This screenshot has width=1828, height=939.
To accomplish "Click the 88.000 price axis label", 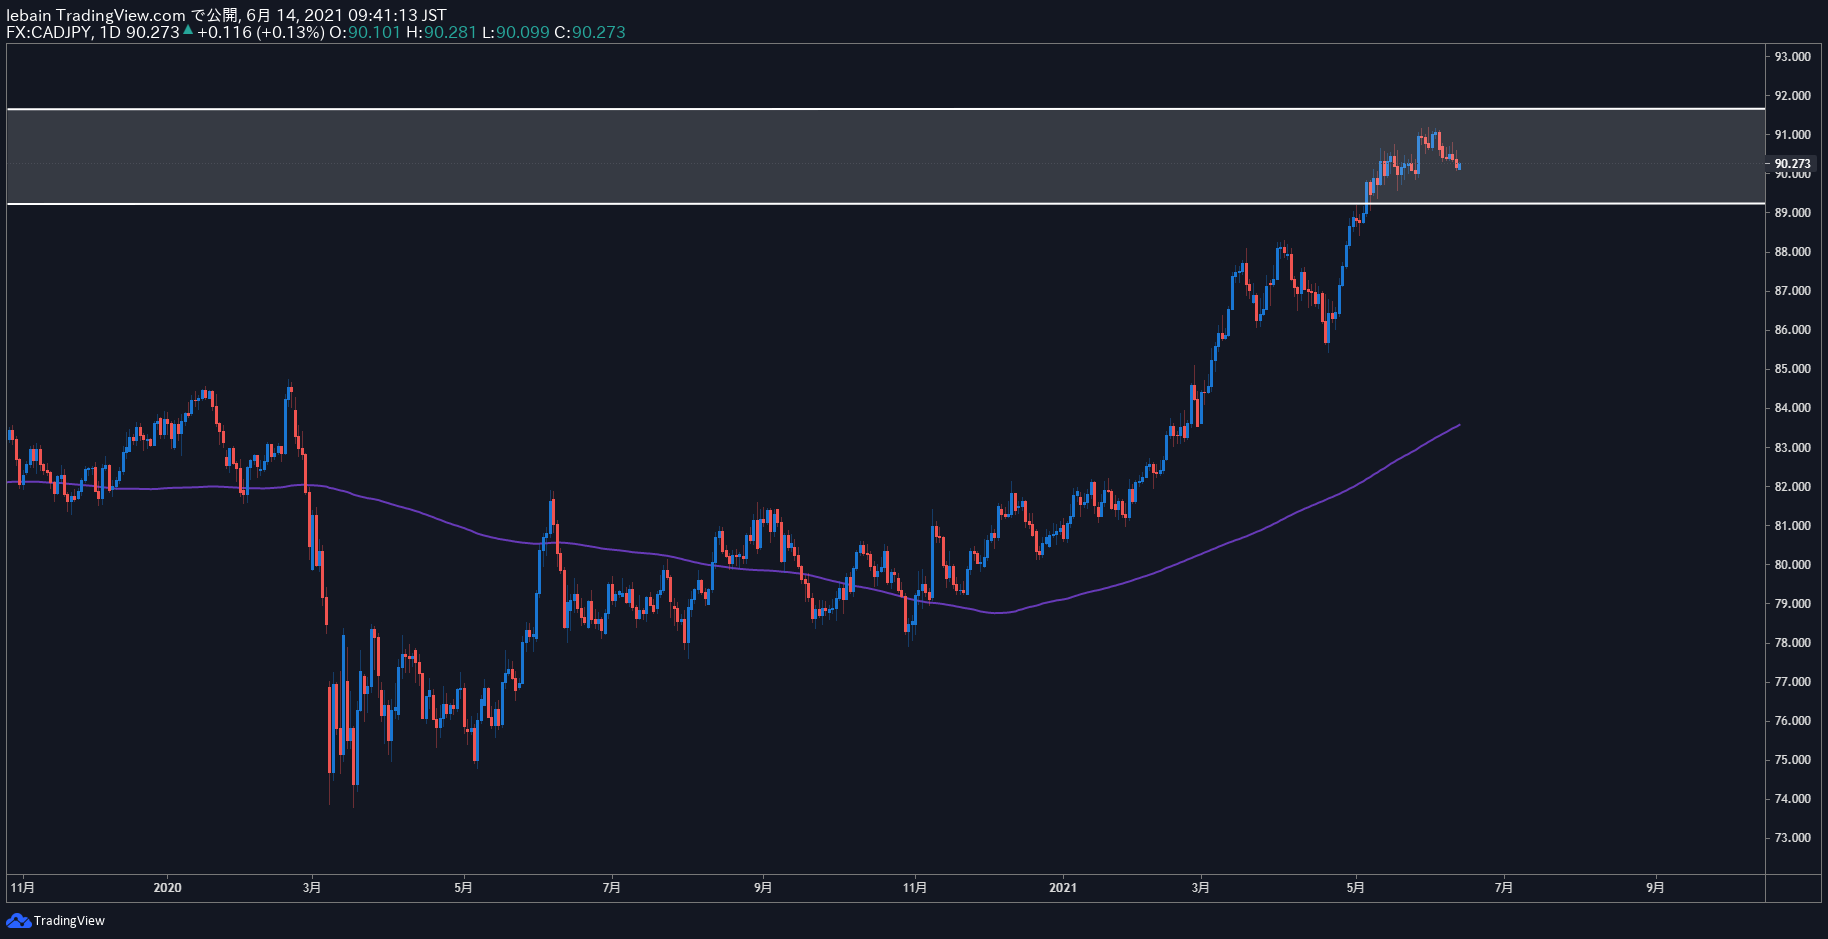I will (x=1792, y=252).
